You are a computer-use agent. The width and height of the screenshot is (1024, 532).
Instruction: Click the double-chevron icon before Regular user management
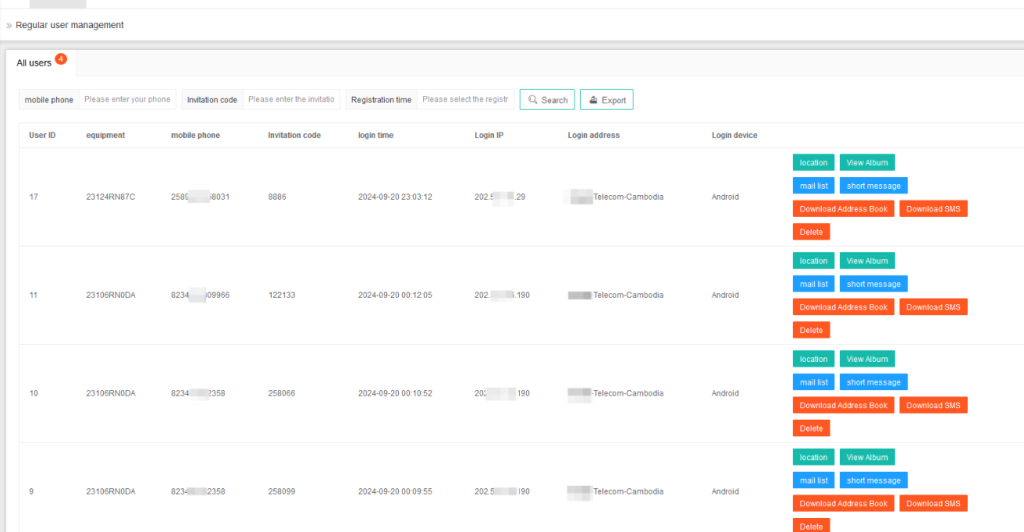(x=9, y=25)
